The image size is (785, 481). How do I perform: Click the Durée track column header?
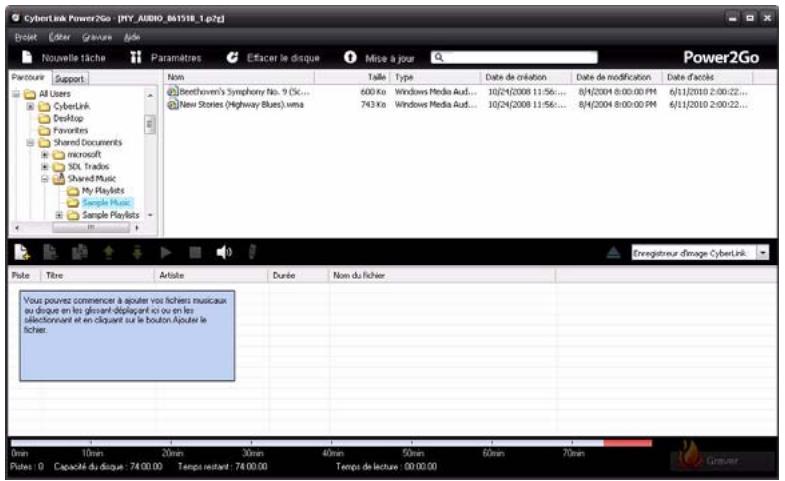(x=298, y=275)
